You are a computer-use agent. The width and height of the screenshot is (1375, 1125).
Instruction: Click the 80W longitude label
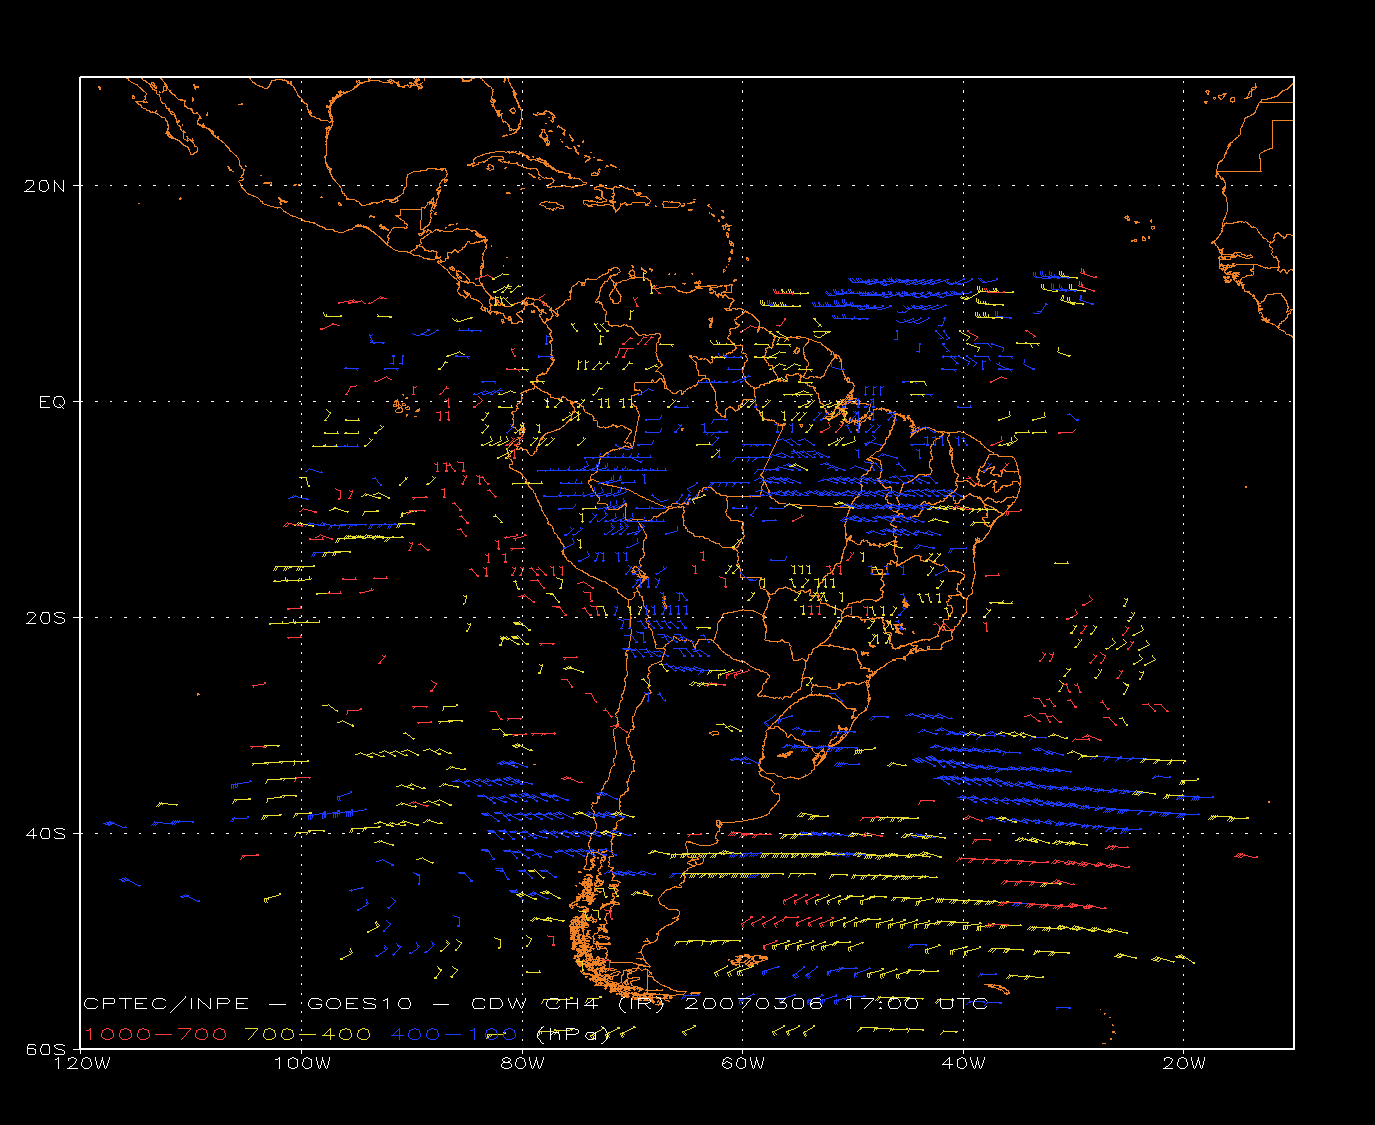[x=523, y=1063]
